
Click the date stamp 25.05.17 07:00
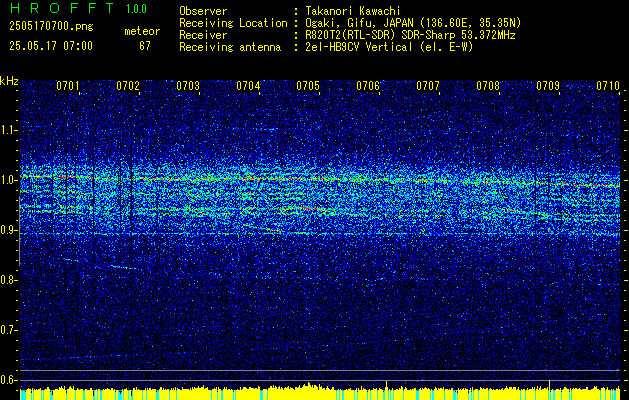tap(51, 46)
